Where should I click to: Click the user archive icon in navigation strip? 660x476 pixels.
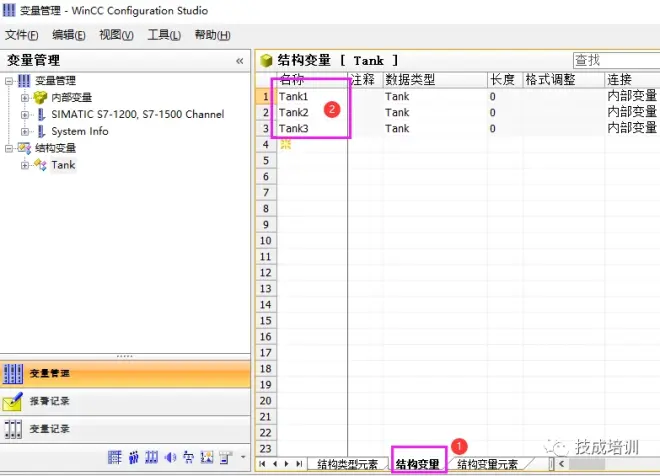click(152, 457)
